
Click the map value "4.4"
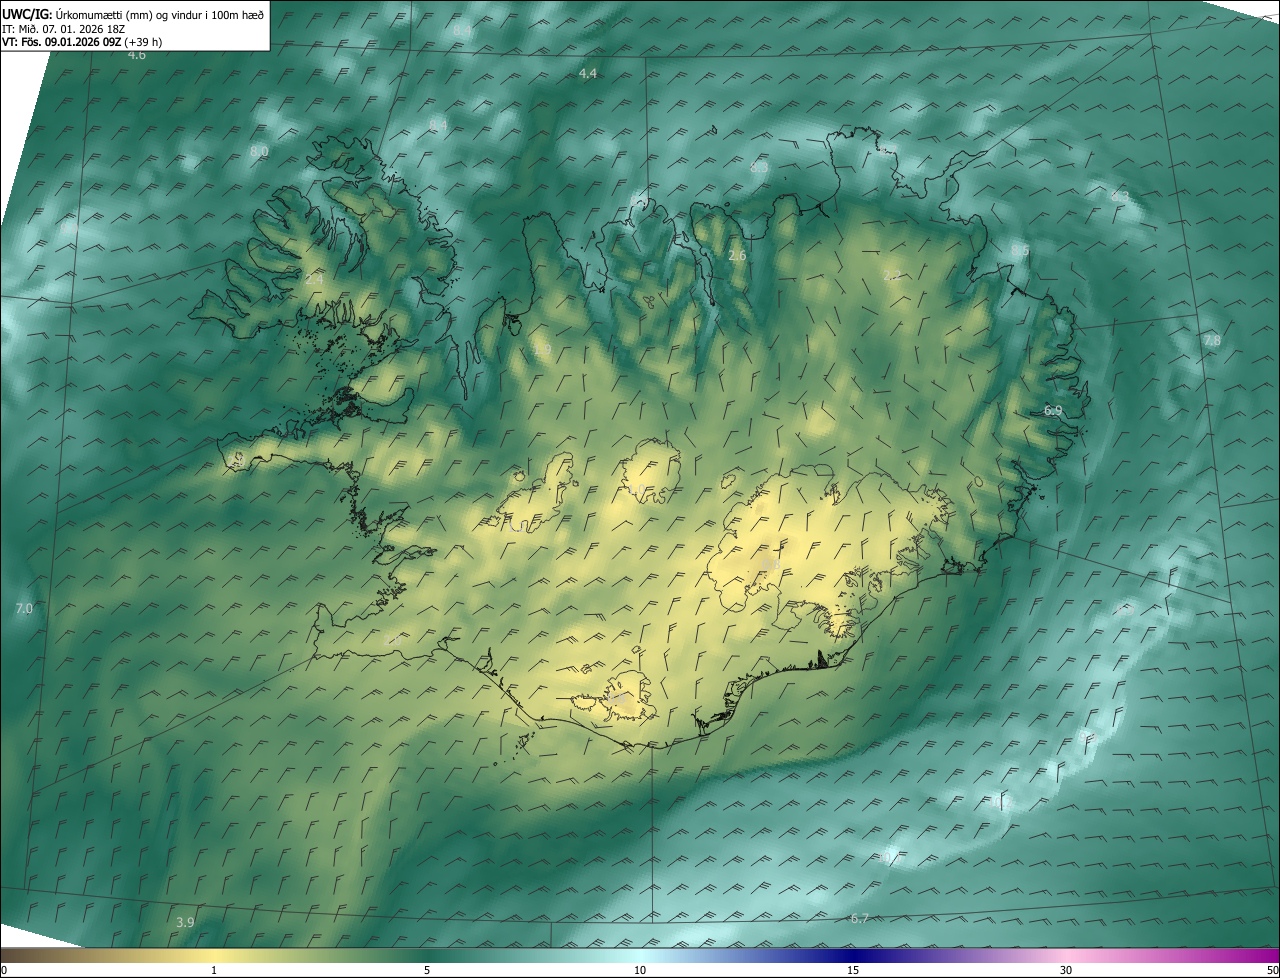(588, 74)
